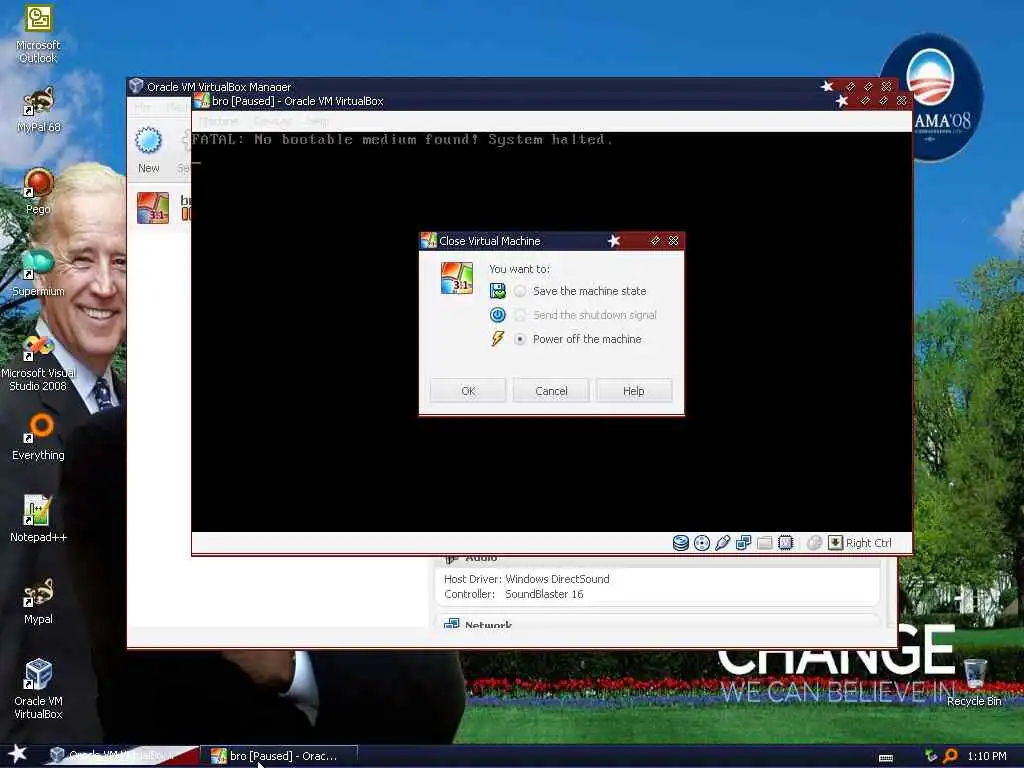
Task: Open the Supermium desktop icon
Action: [x=38, y=273]
